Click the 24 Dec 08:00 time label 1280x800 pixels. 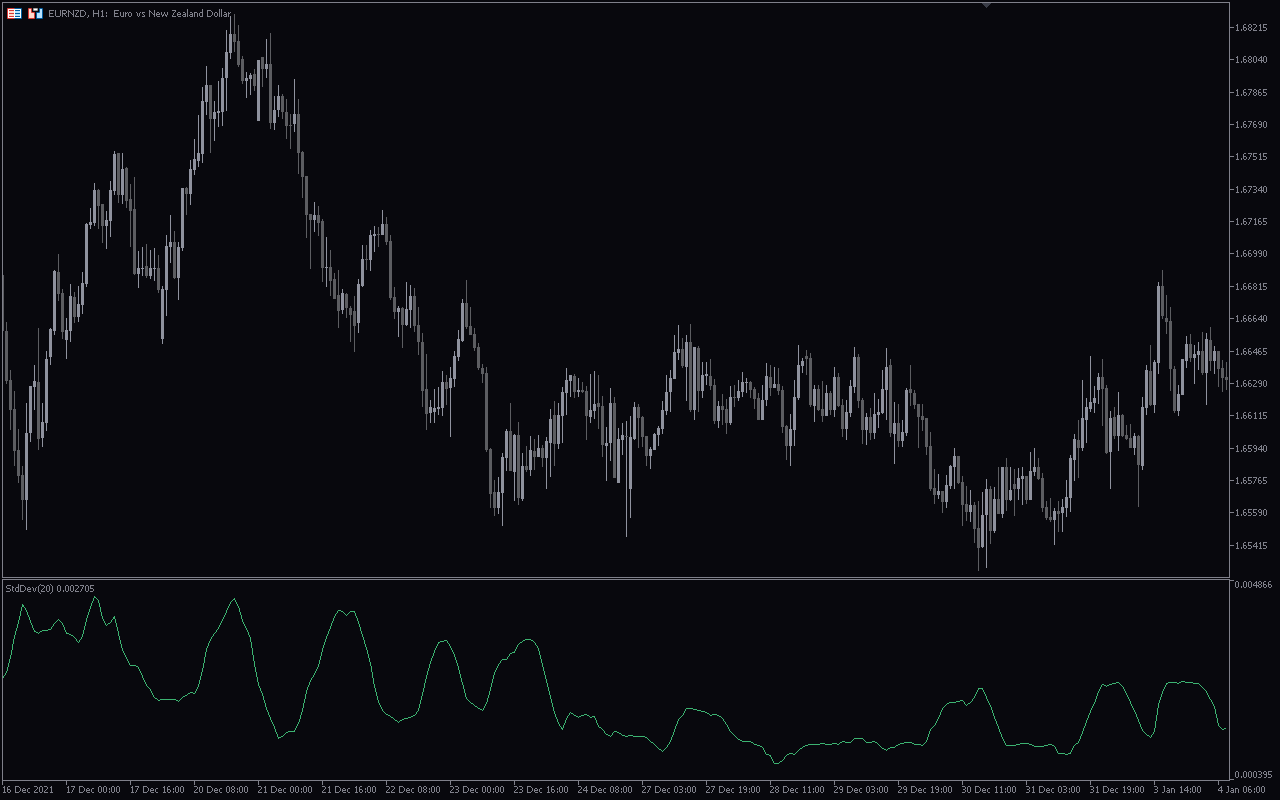click(605, 790)
